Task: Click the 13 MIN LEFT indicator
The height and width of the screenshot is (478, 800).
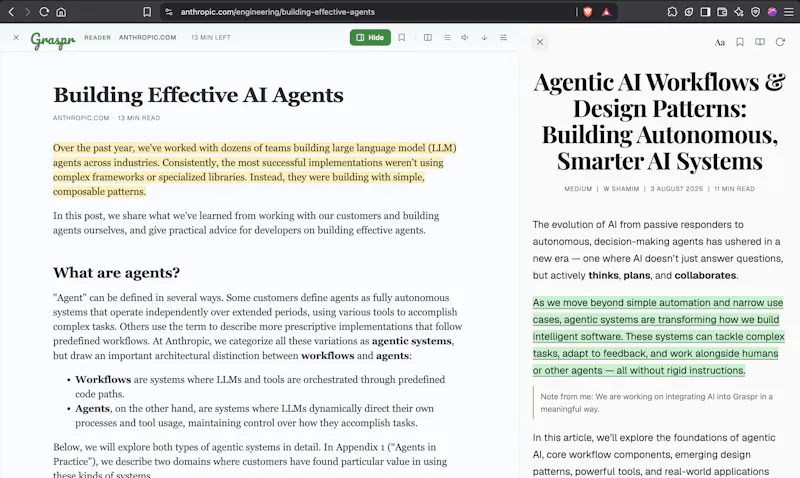Action: coord(211,37)
